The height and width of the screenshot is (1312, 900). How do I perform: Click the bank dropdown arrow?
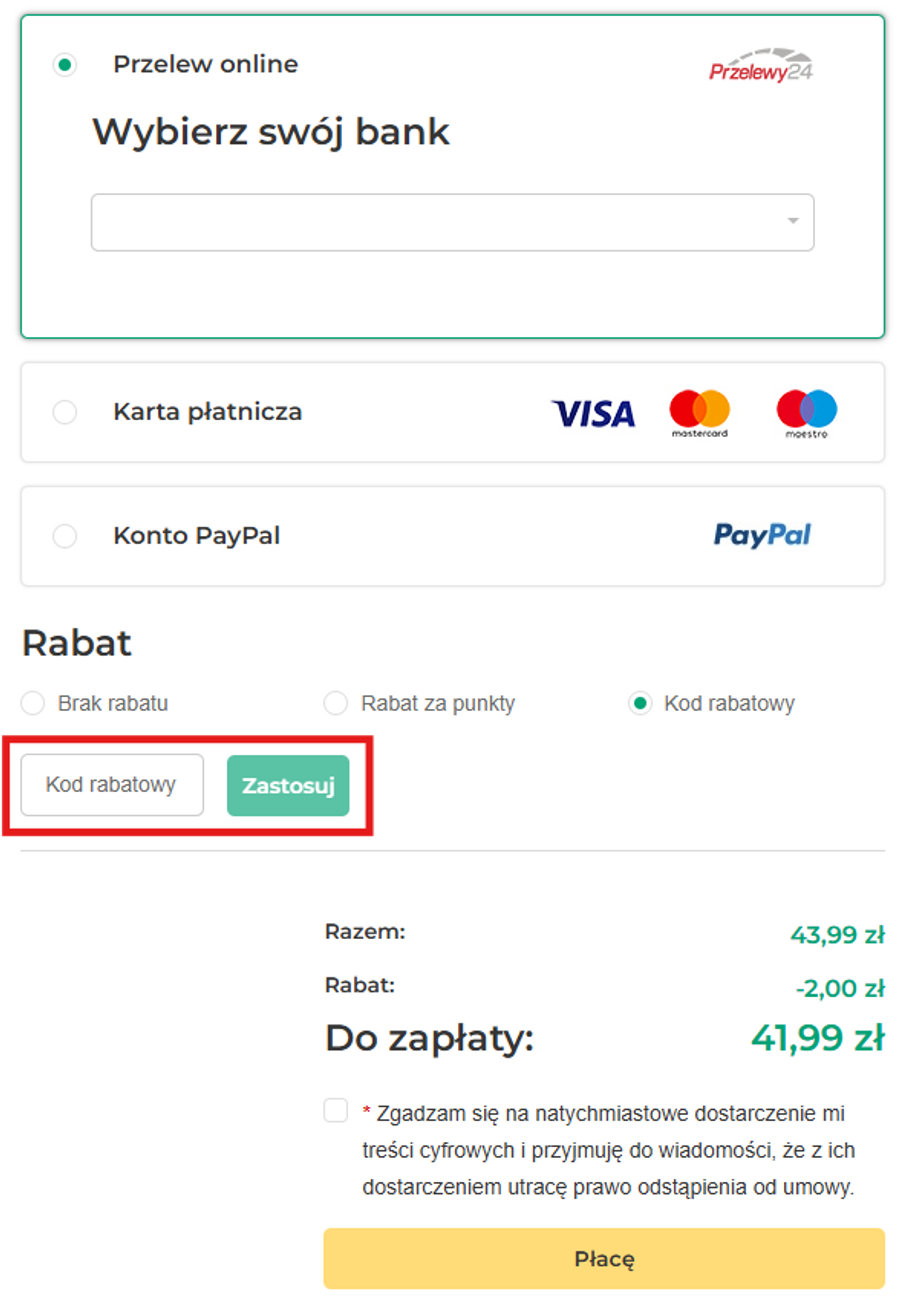[793, 221]
